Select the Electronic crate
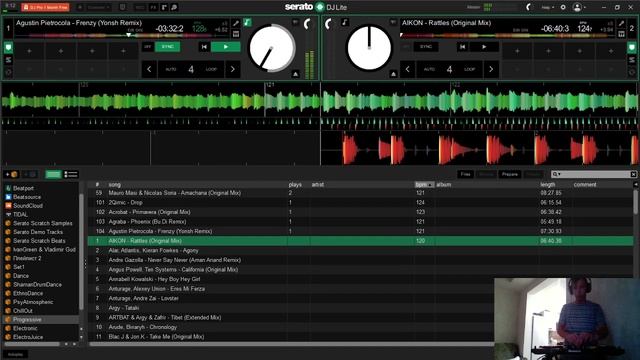The height and width of the screenshot is (360, 640). click(25, 328)
